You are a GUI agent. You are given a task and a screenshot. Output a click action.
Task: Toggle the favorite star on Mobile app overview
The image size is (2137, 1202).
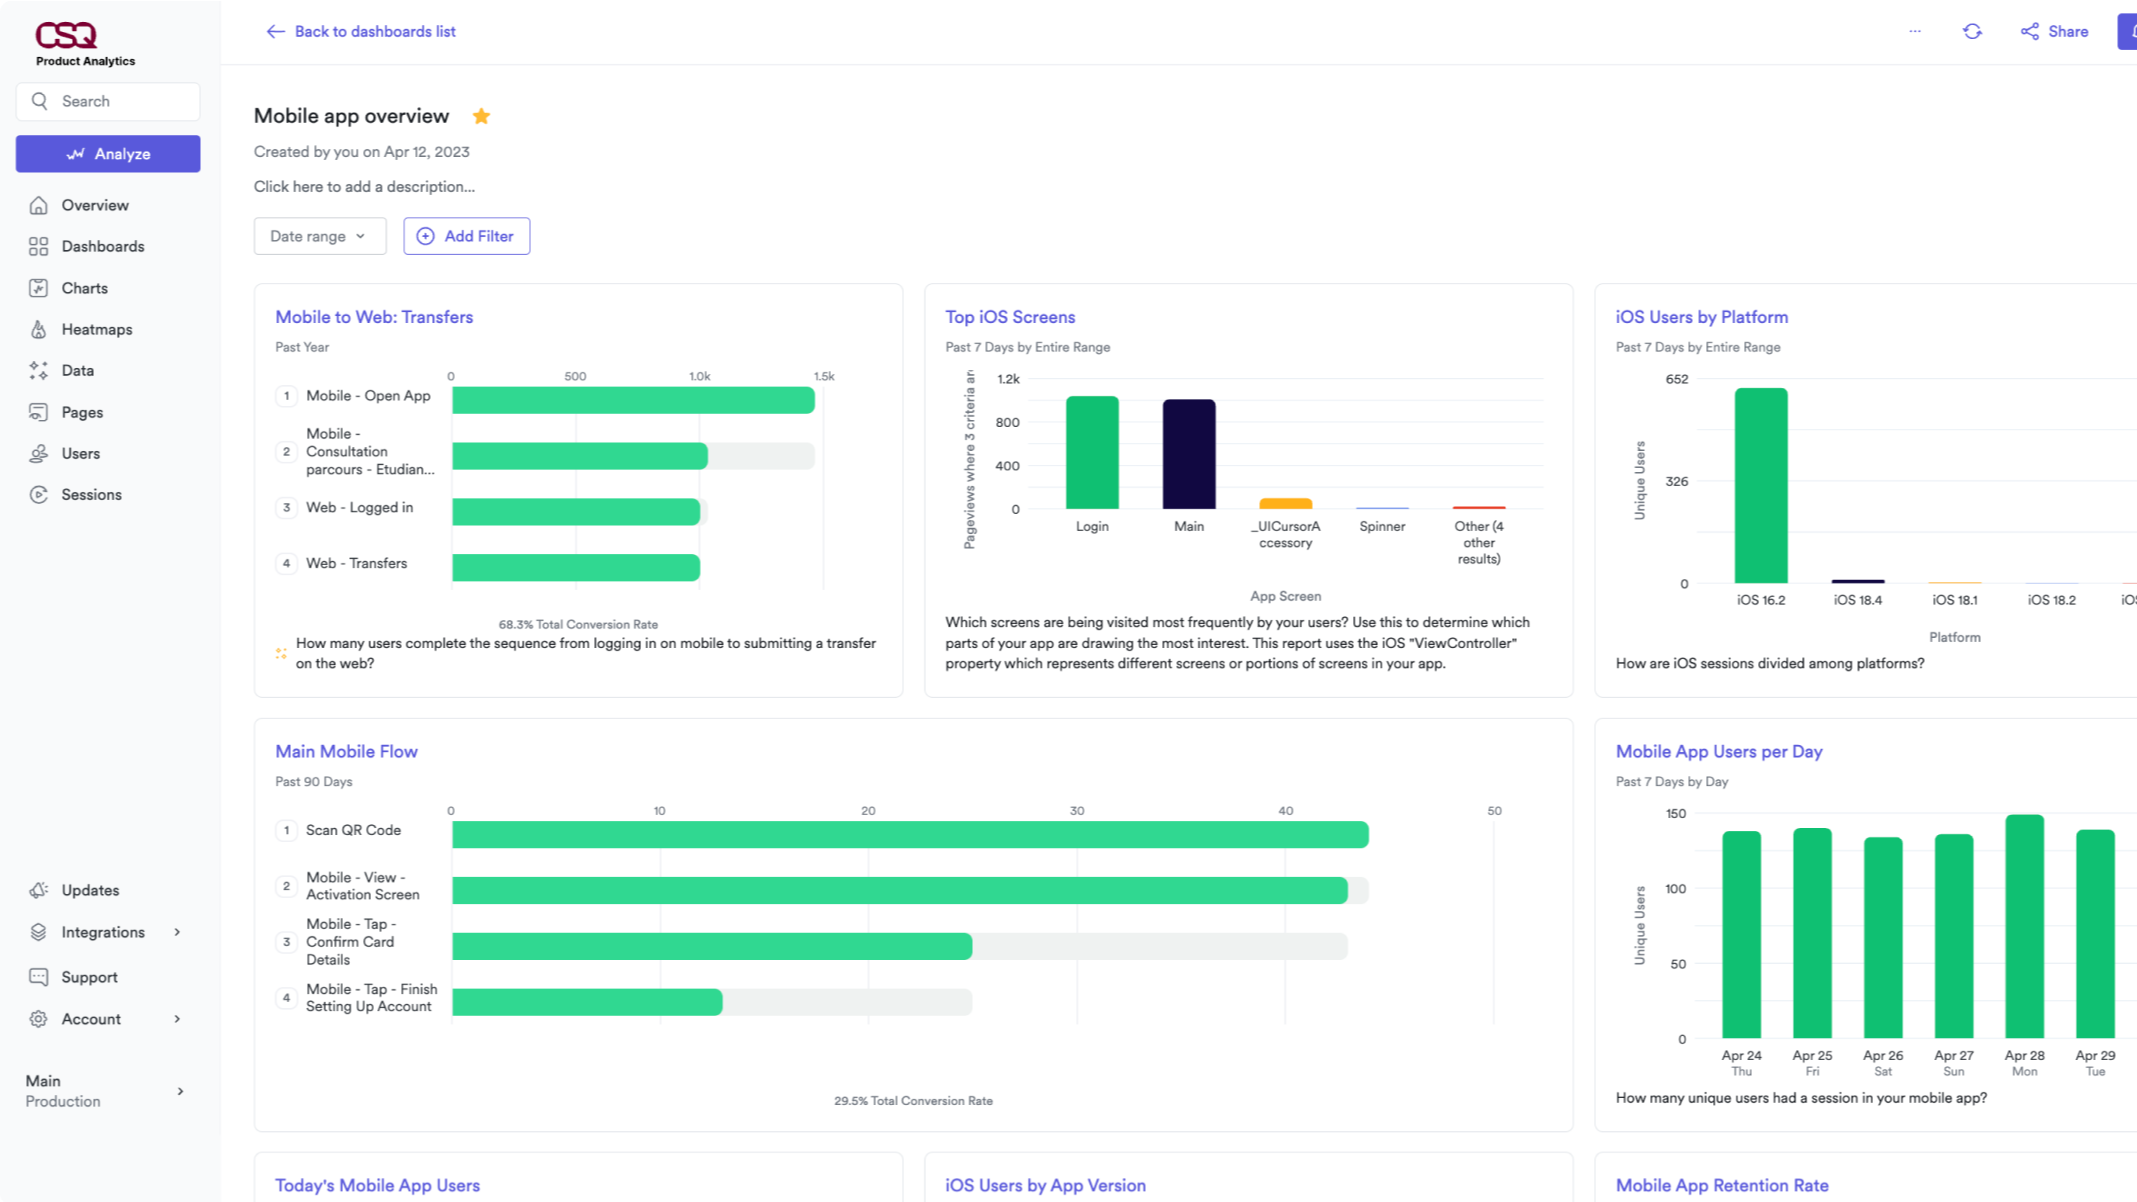pyautogui.click(x=481, y=116)
